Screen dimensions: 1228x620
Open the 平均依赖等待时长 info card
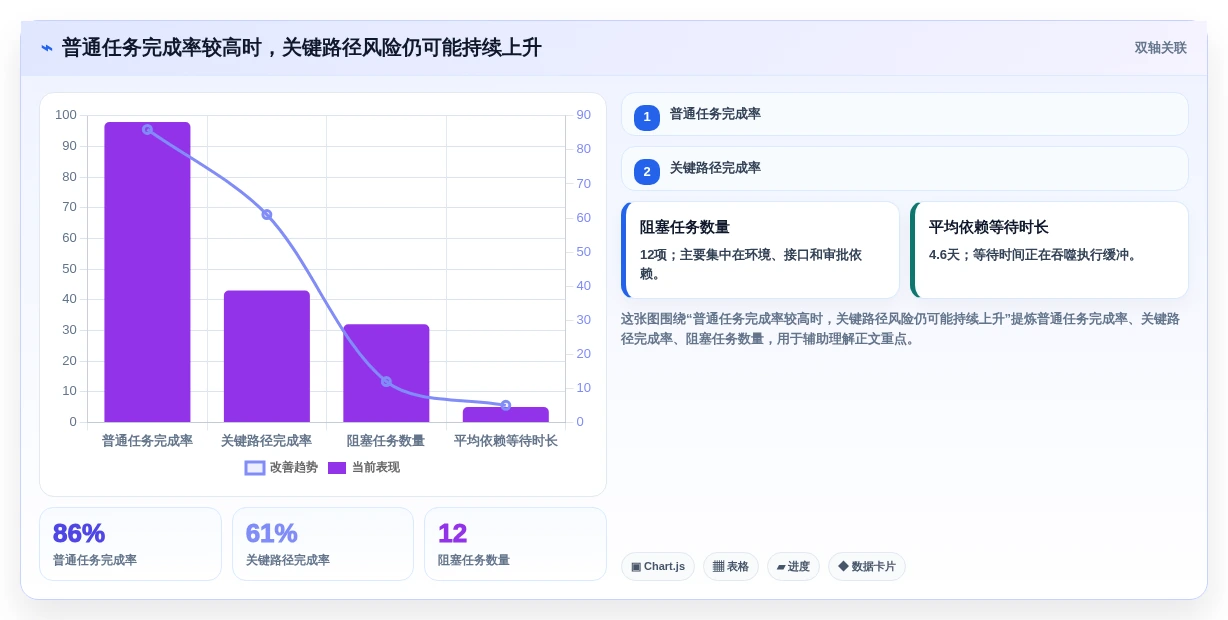(1049, 250)
